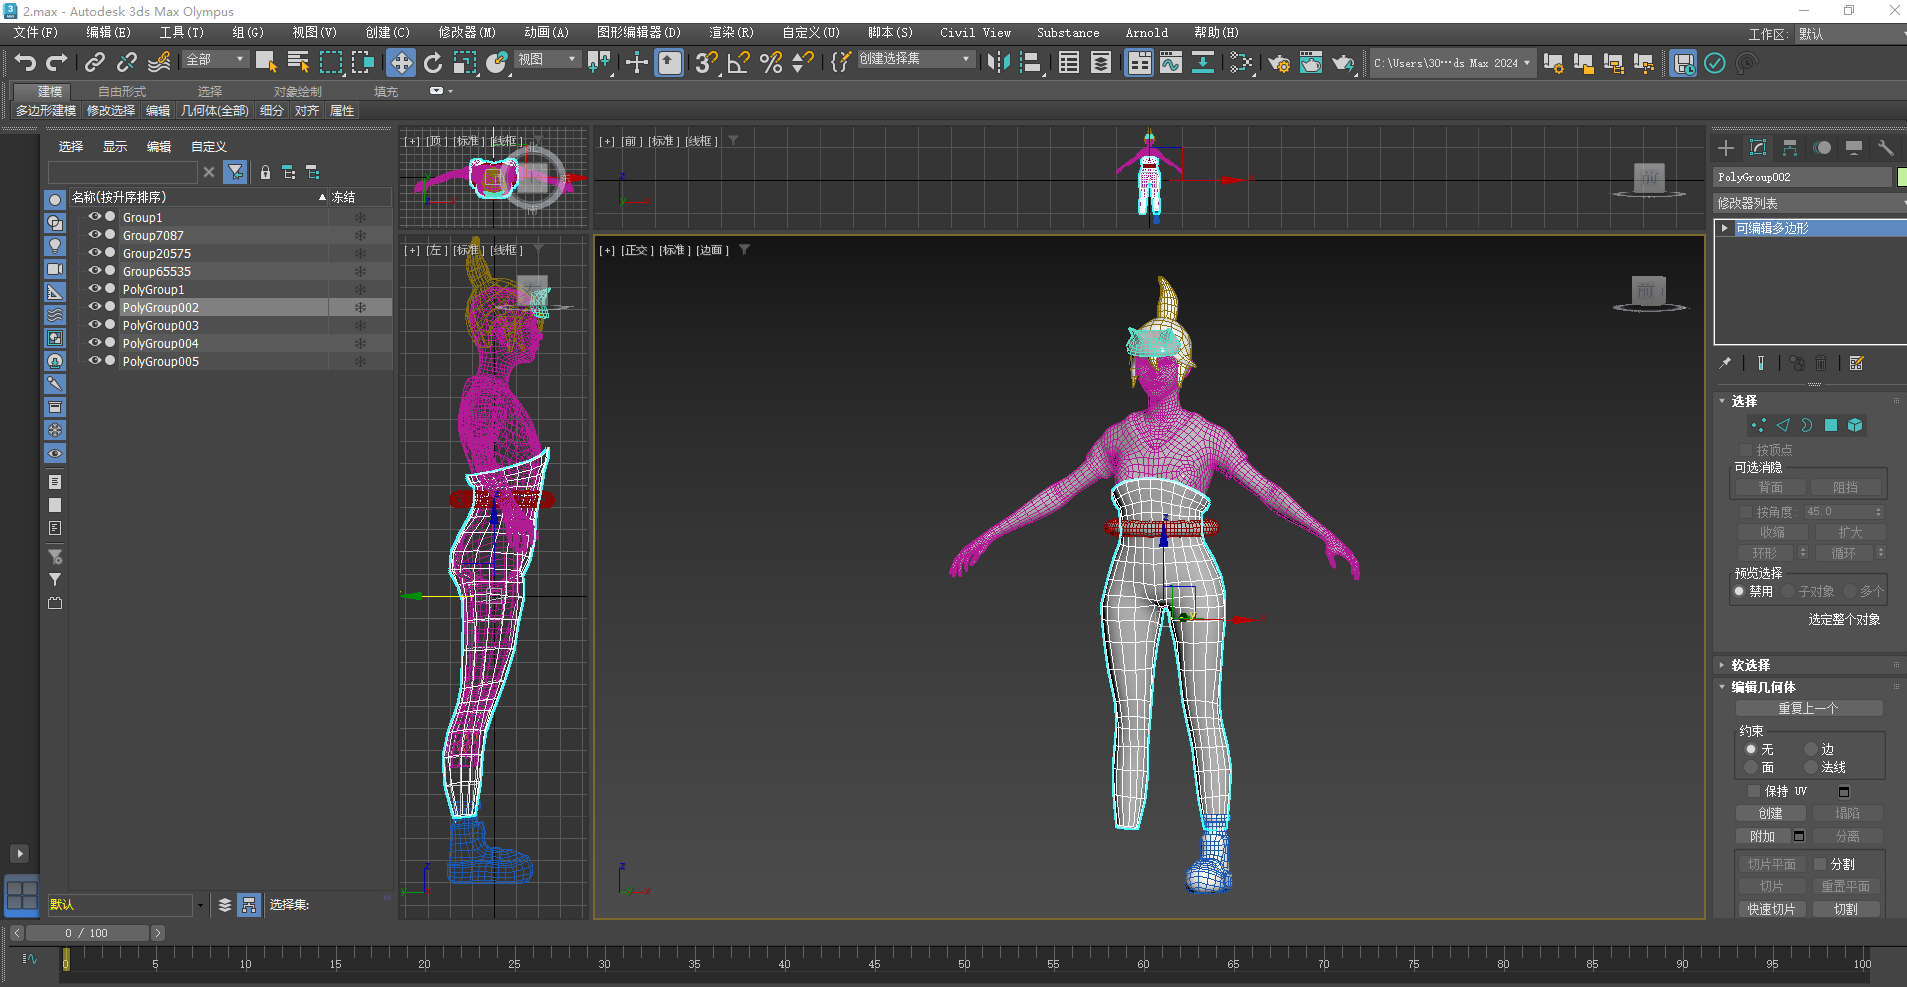1907x987 pixels.
Task: Open the Hierarchy panel tab icon
Action: click(1790, 148)
